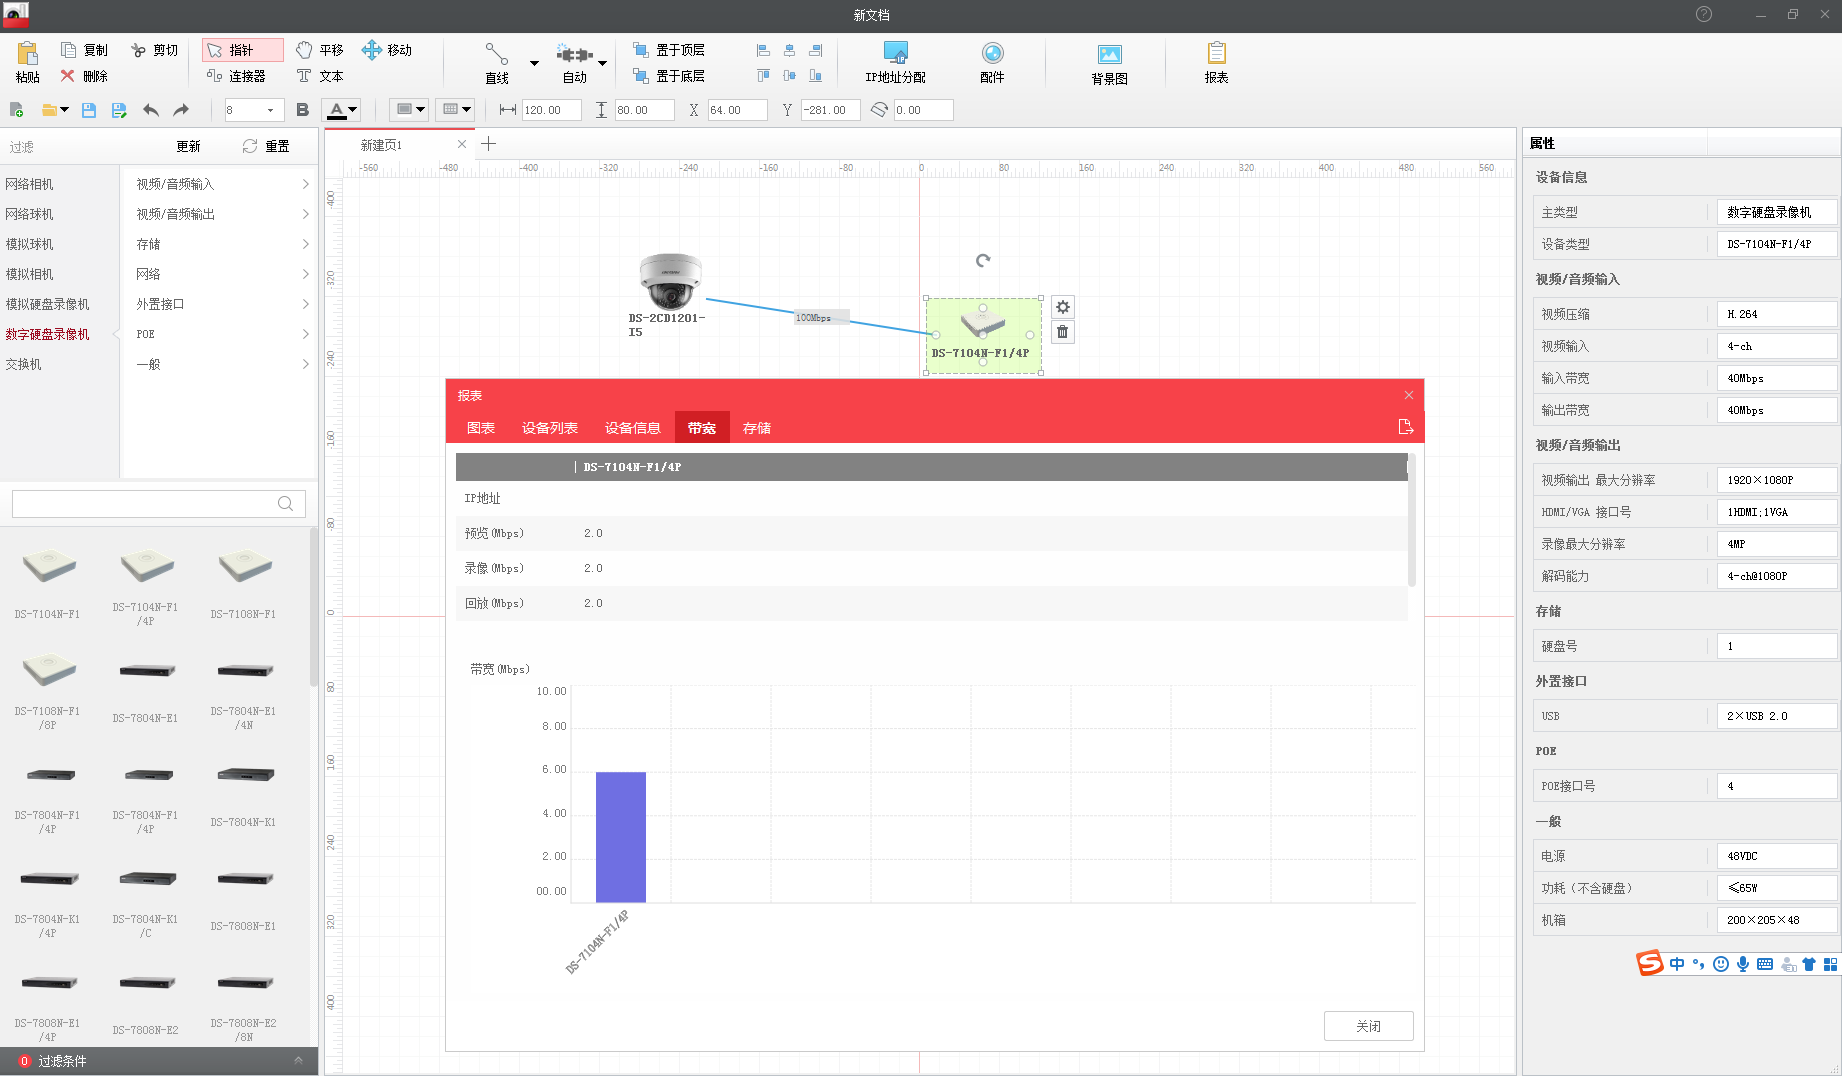Click the rotation angle field 0.00
Screen dimensions: 1842x1076
click(x=923, y=110)
